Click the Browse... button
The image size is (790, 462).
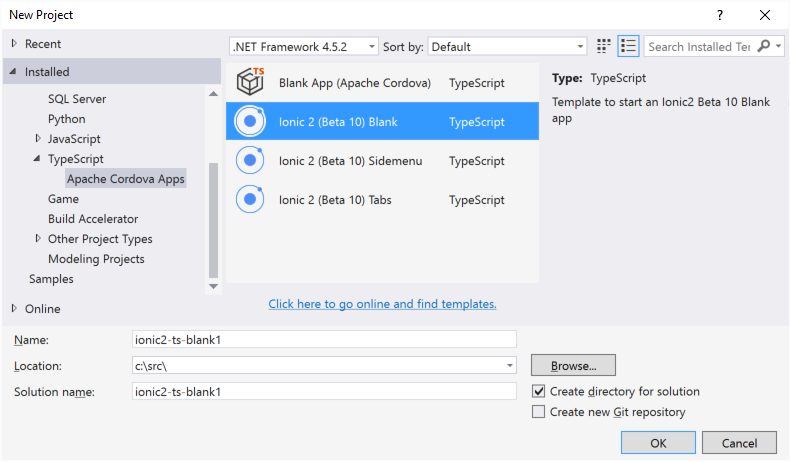573,365
